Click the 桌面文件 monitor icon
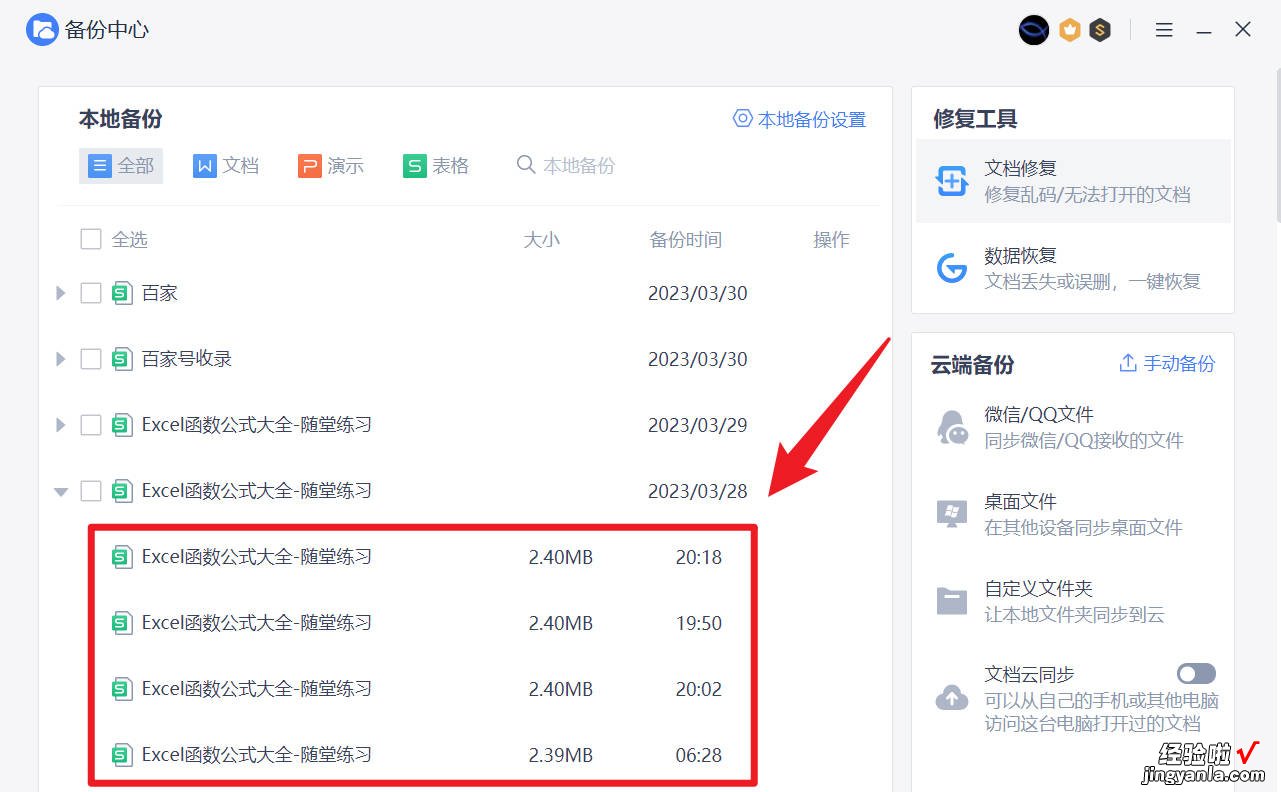The image size is (1281, 792). (951, 514)
